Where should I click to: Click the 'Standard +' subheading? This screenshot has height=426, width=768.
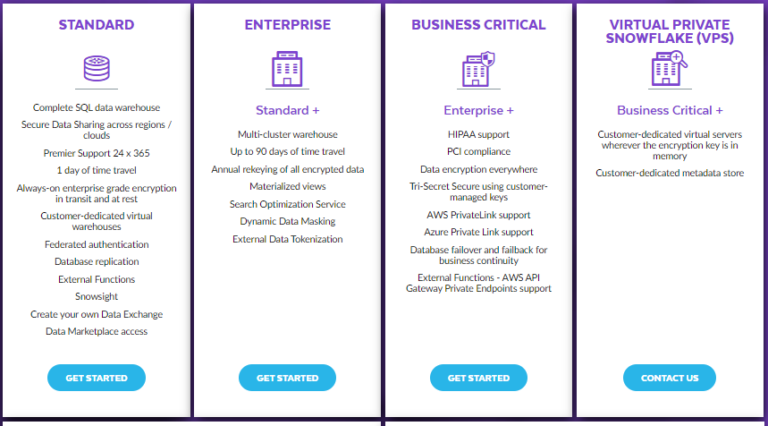[288, 111]
